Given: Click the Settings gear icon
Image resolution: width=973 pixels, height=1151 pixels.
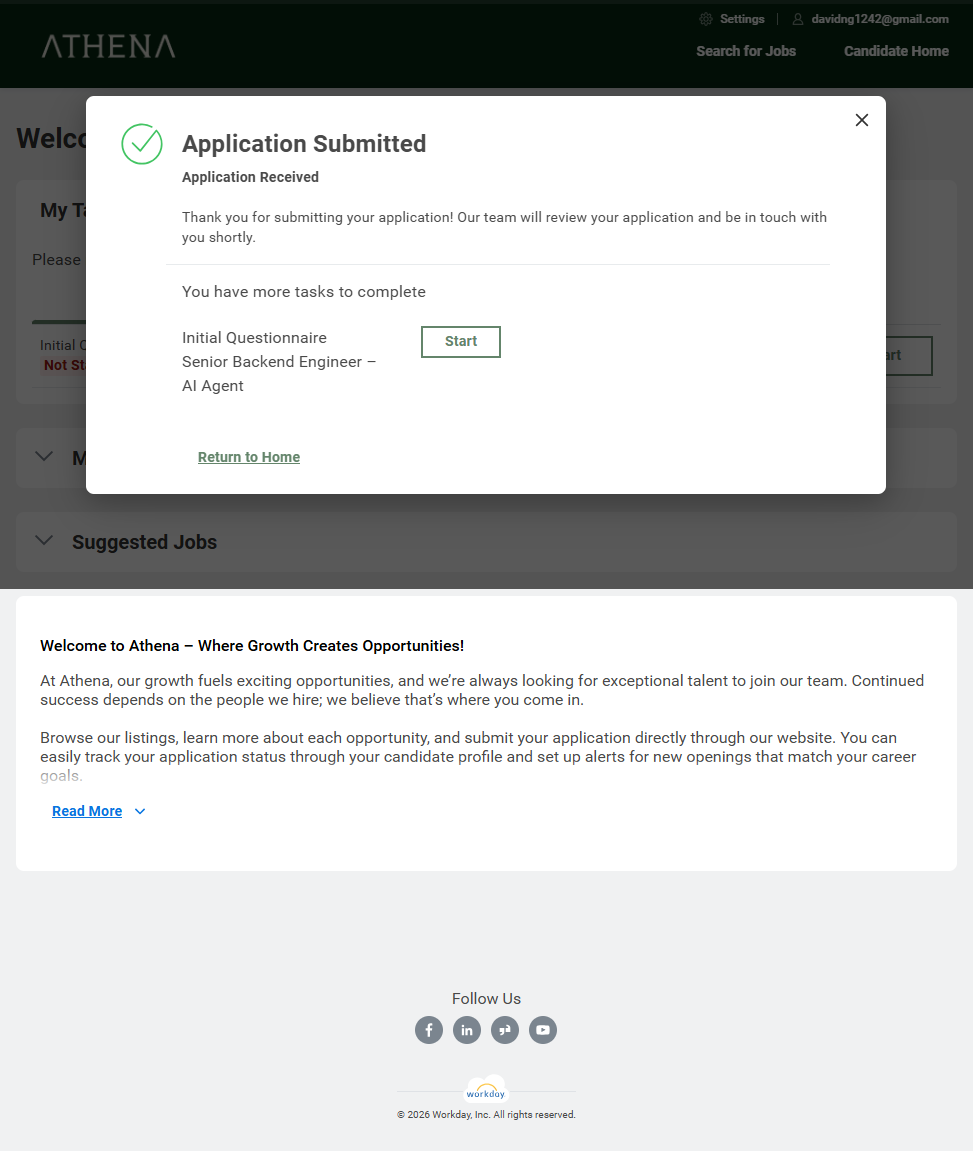Looking at the screenshot, I should pos(706,19).
